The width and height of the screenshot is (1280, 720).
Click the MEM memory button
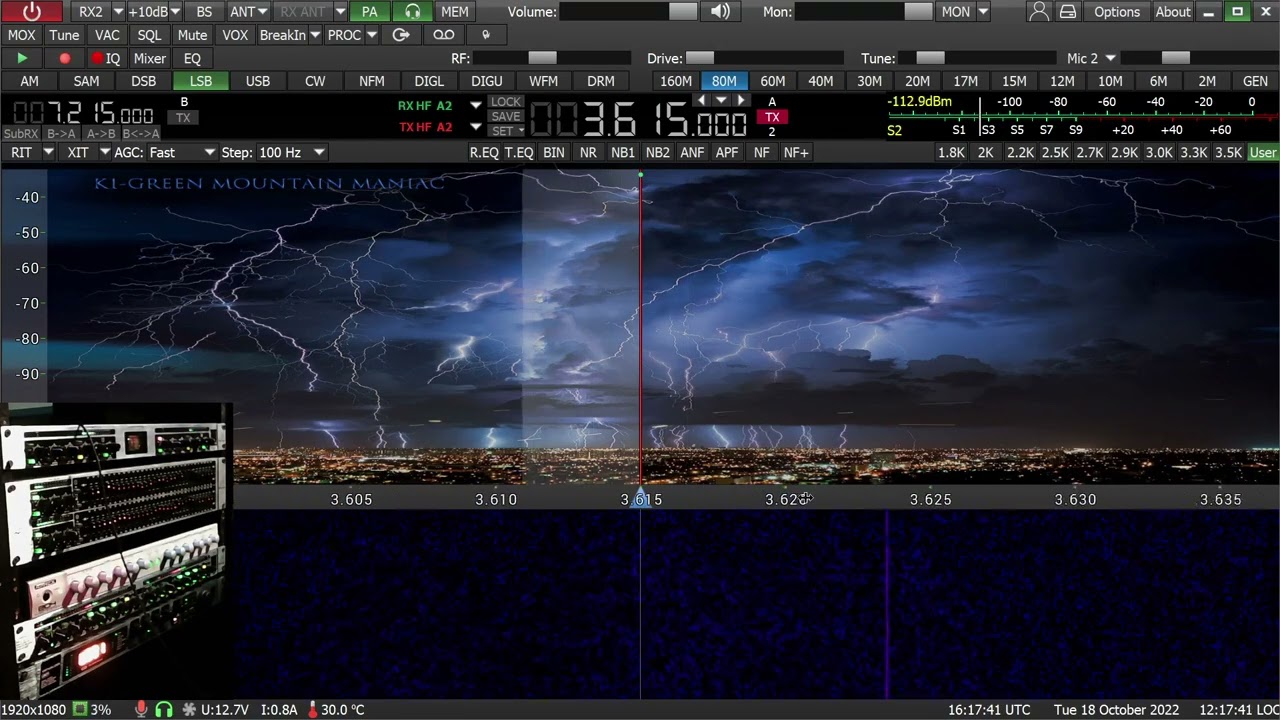pos(454,12)
